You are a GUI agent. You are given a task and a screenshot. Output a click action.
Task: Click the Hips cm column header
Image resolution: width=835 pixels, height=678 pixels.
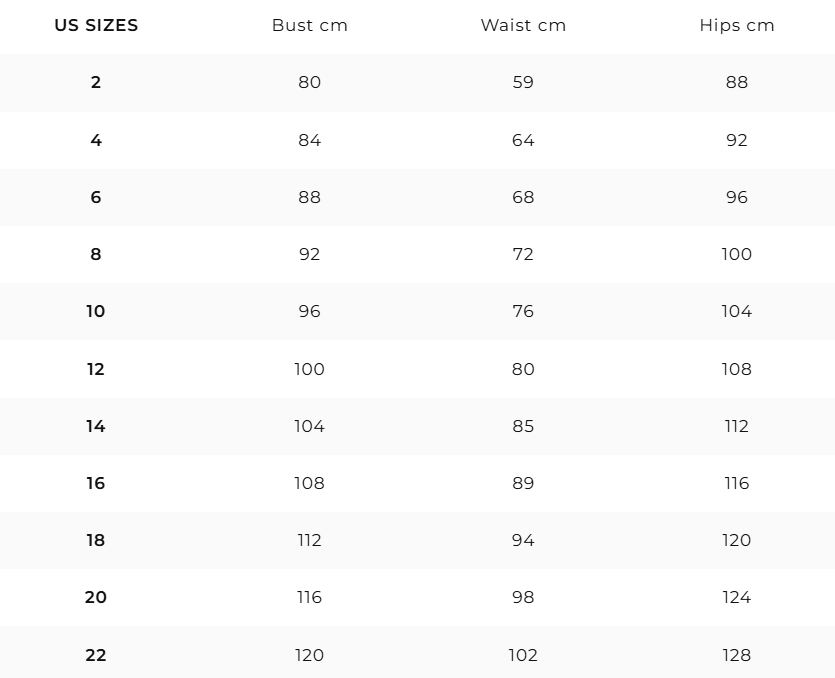click(x=736, y=25)
